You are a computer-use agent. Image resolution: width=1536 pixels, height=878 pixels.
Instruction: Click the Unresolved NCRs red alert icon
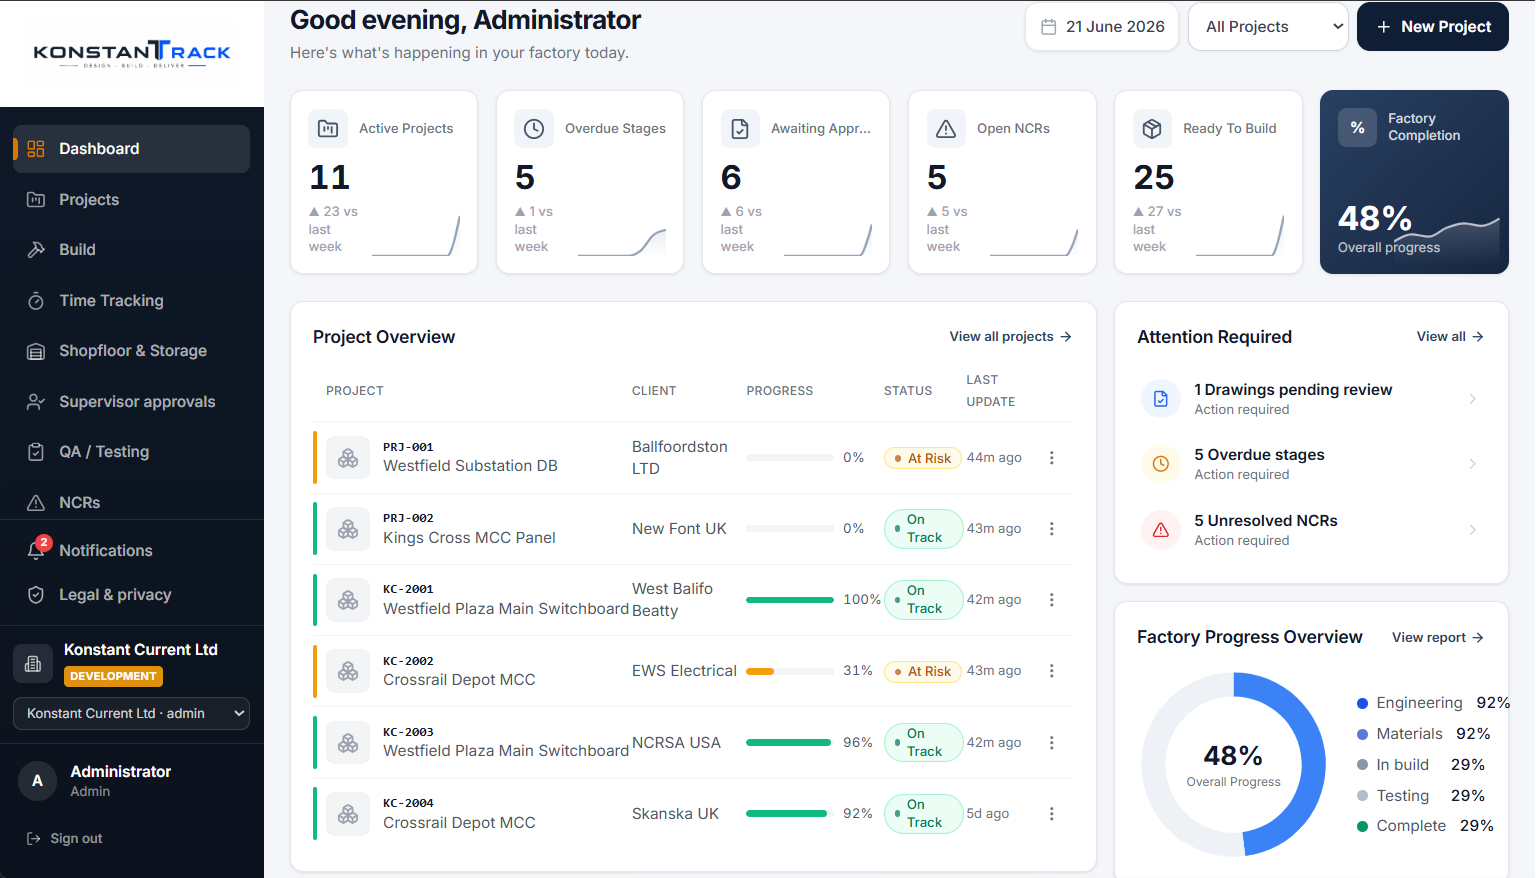1161,530
